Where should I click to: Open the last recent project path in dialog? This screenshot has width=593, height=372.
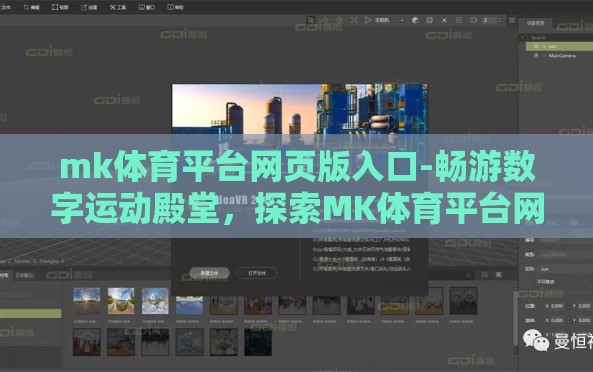click(361, 269)
